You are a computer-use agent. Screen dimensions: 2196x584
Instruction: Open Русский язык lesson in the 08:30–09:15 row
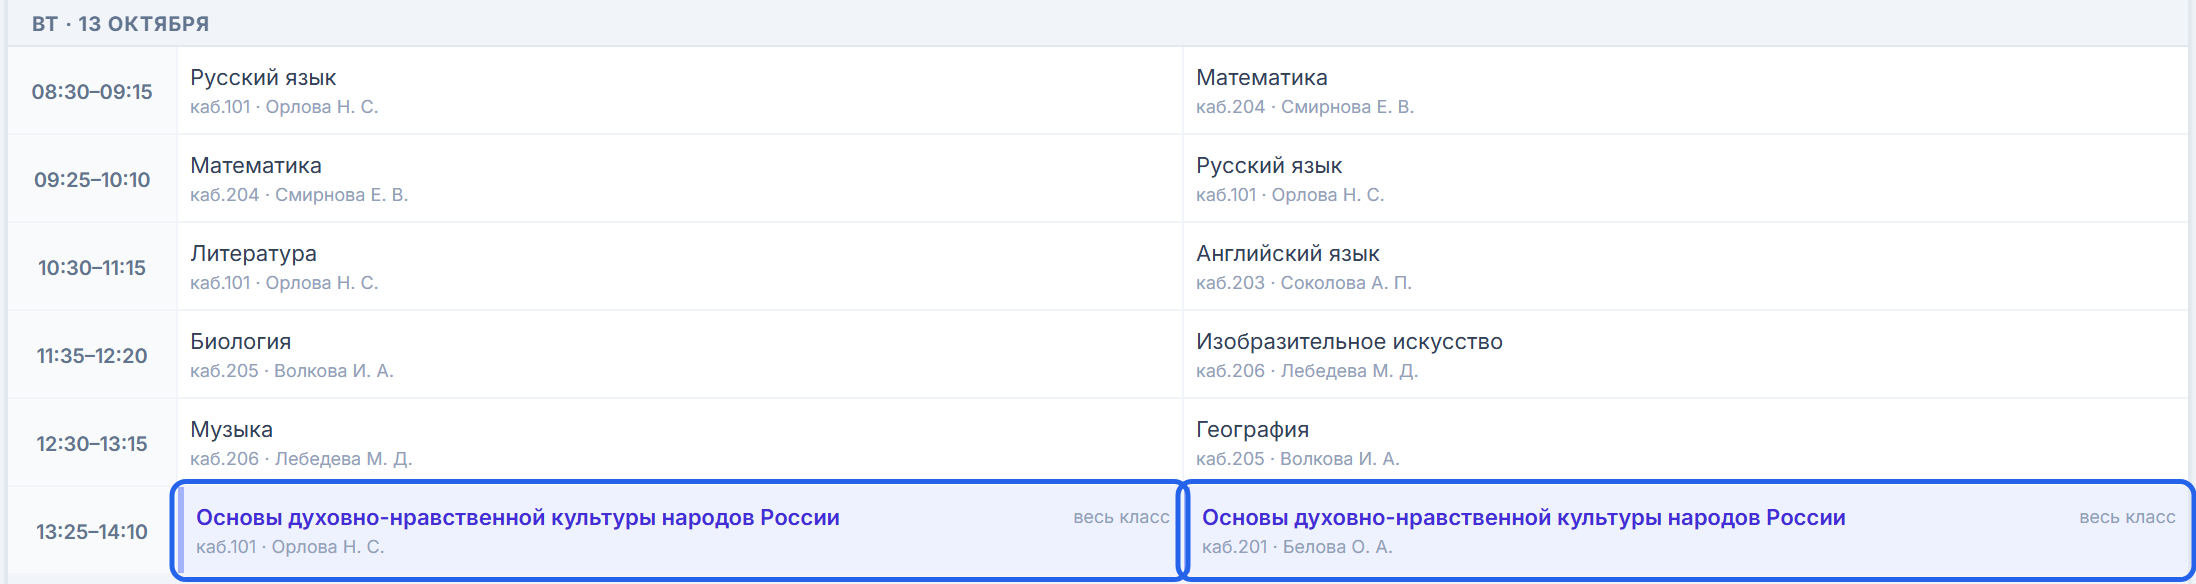(x=680, y=90)
